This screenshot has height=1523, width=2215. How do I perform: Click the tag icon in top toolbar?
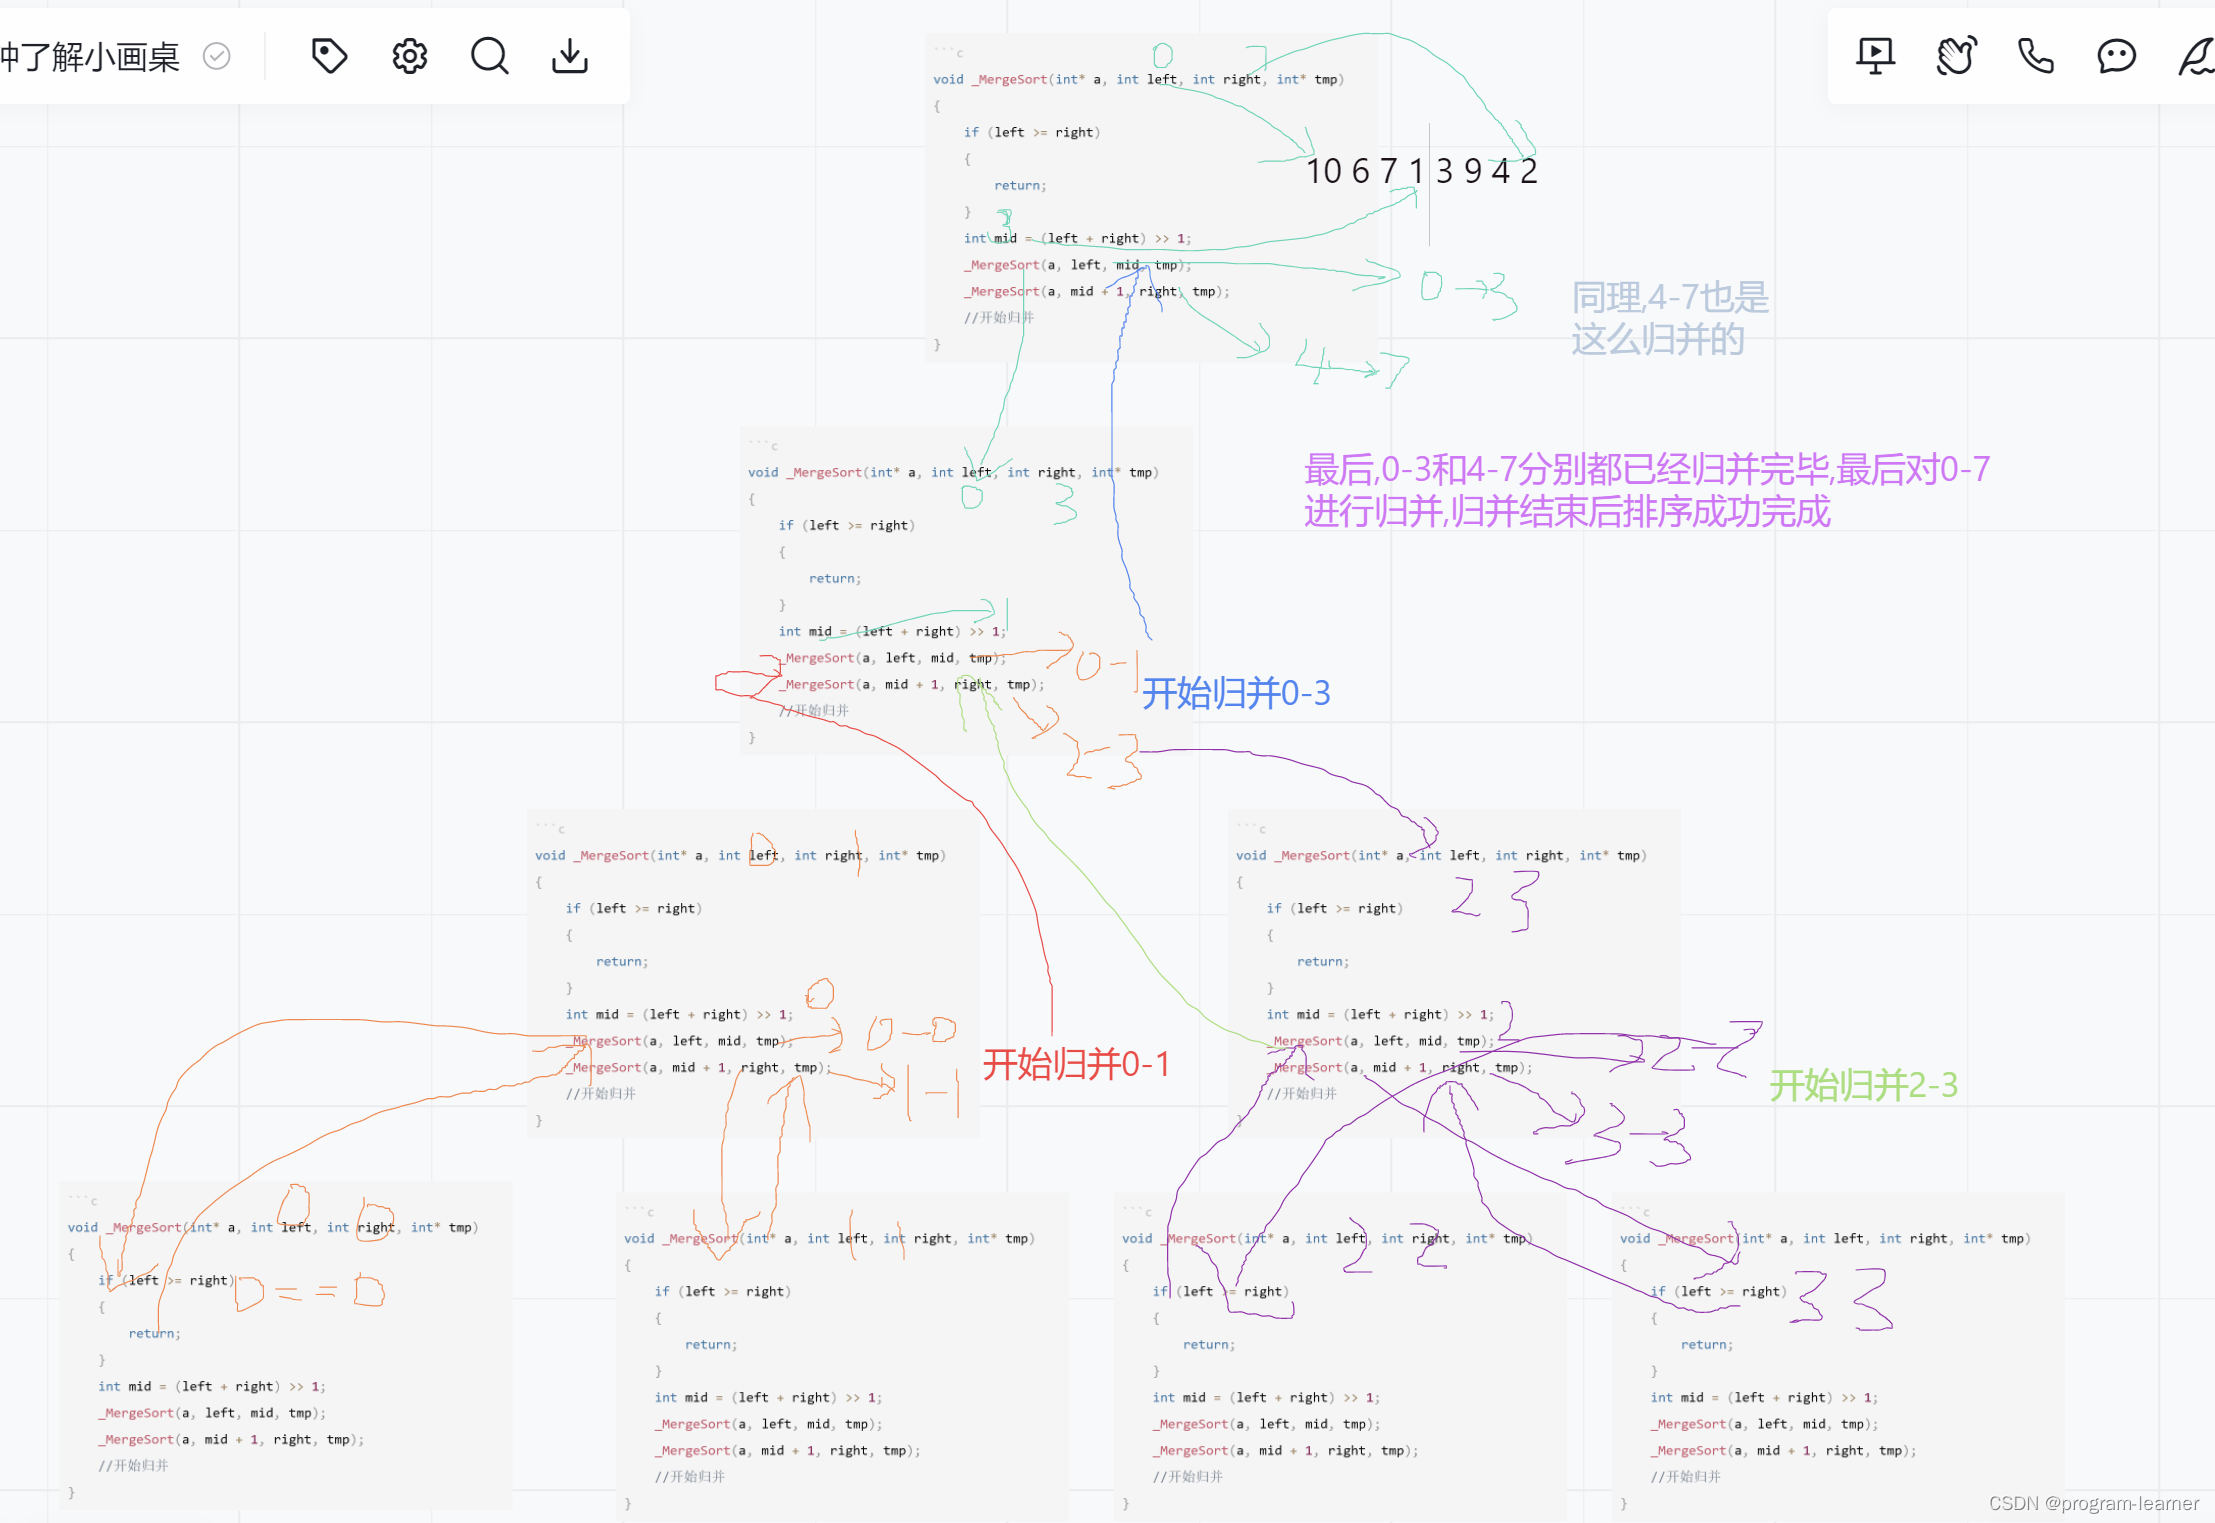click(x=329, y=56)
